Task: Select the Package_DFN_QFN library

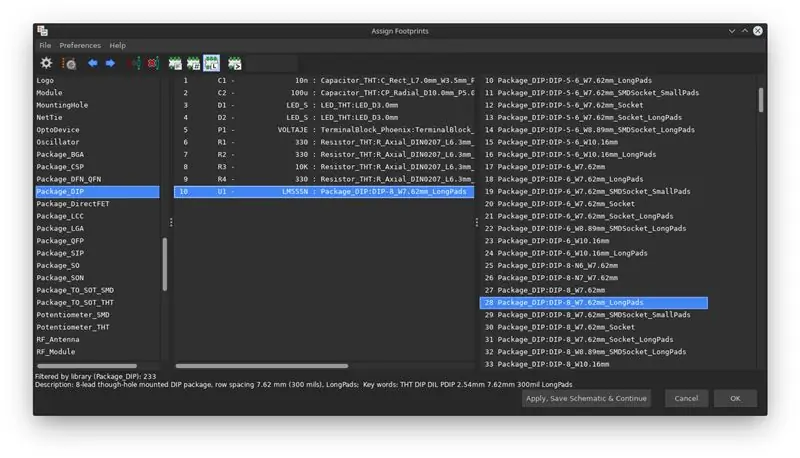Action: tap(97, 179)
